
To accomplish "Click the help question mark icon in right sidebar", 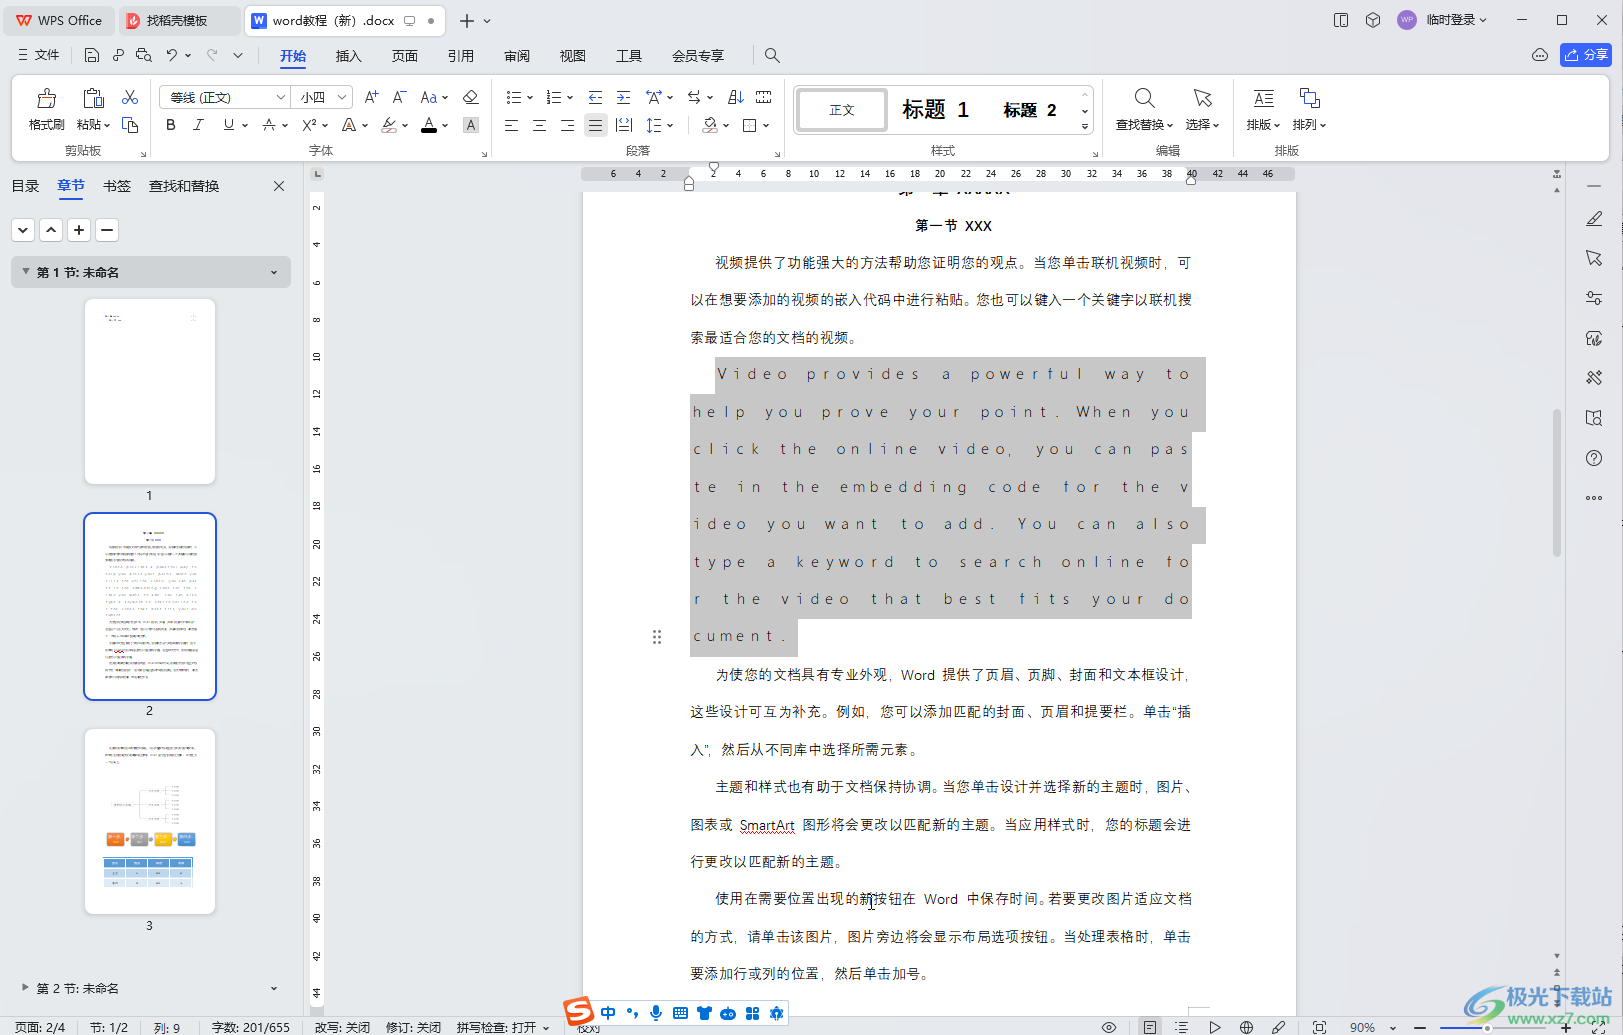I will (1594, 458).
